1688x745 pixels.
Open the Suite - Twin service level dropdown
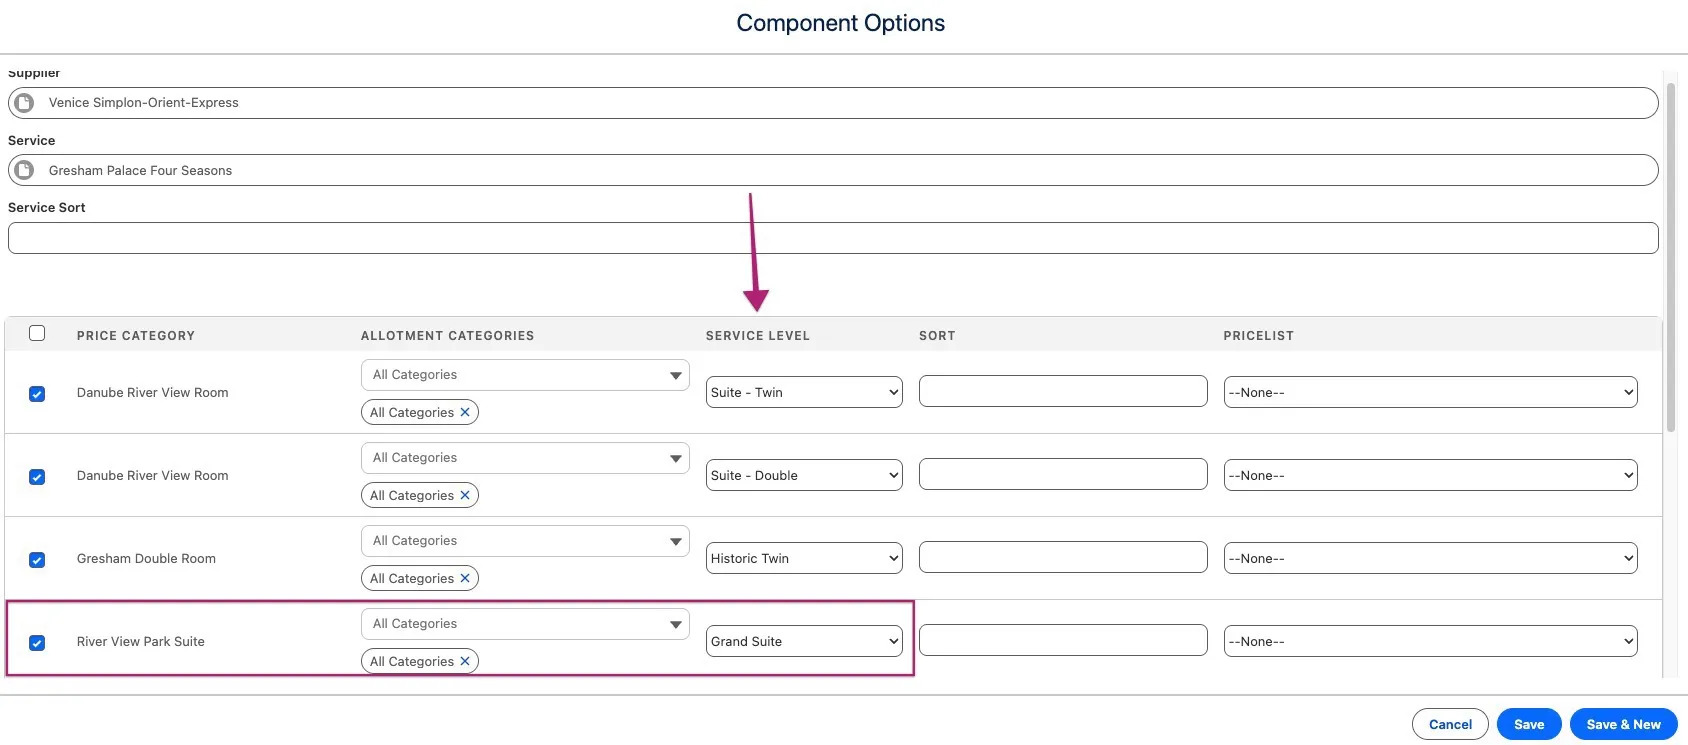coord(804,392)
